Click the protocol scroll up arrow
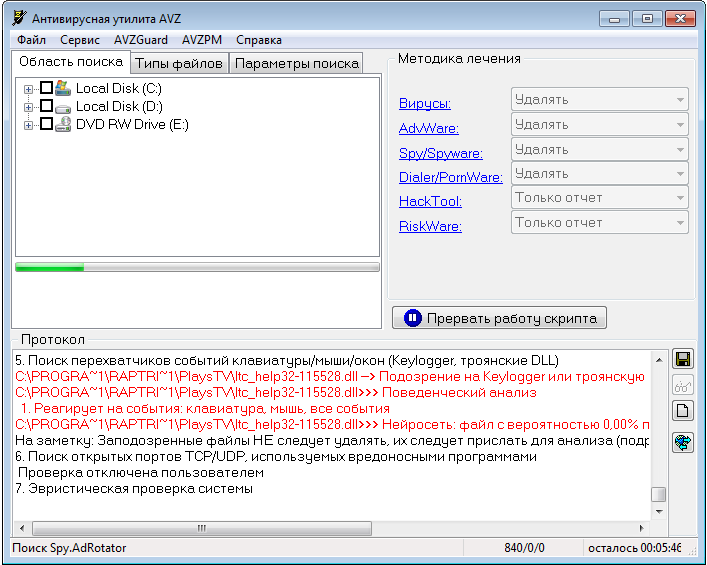The image size is (707, 565). tap(659, 360)
